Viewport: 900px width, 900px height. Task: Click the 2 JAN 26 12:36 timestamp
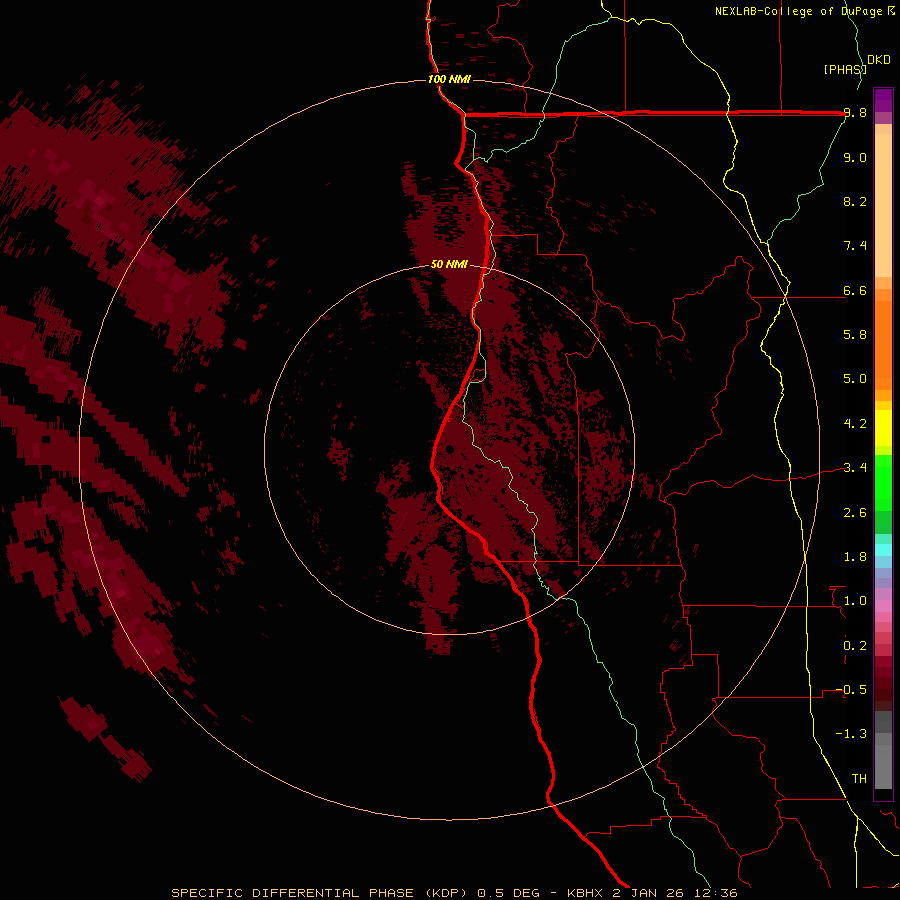click(674, 893)
